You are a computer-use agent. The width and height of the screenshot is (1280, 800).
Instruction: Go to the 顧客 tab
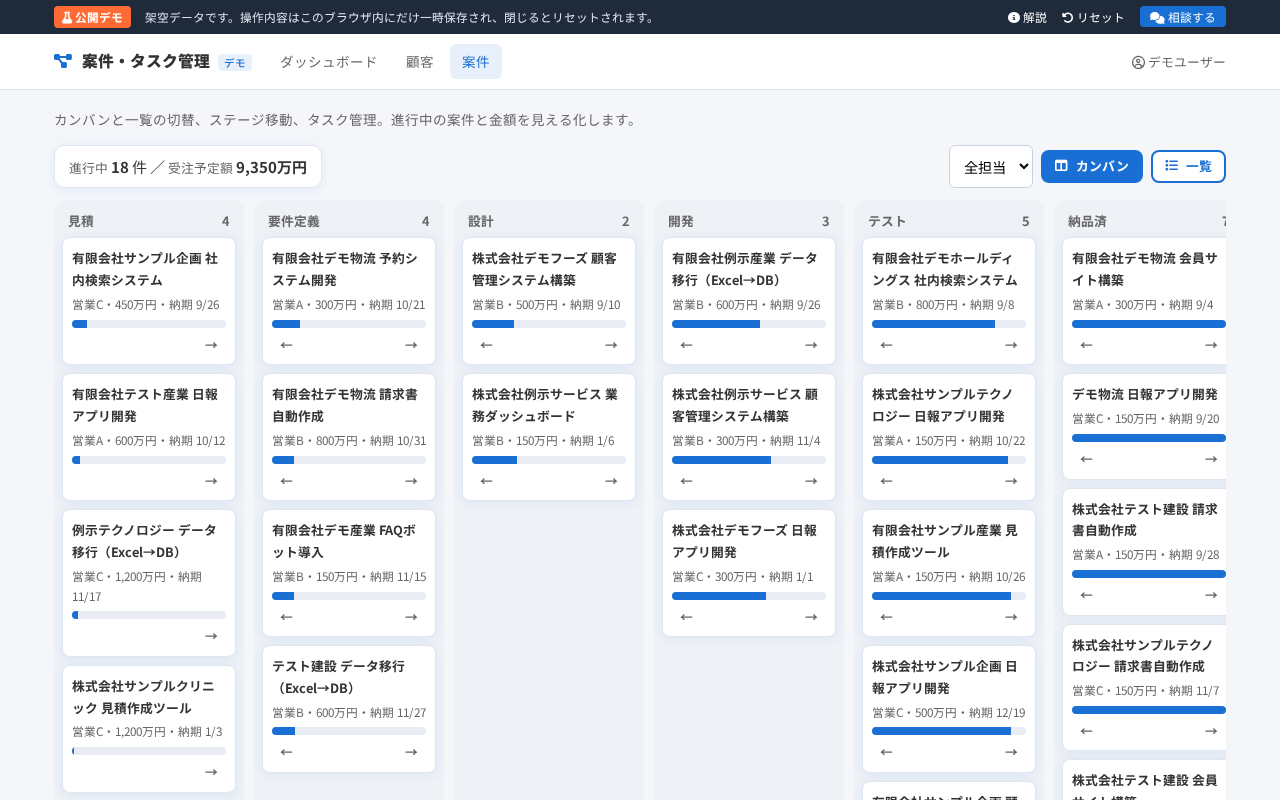420,62
